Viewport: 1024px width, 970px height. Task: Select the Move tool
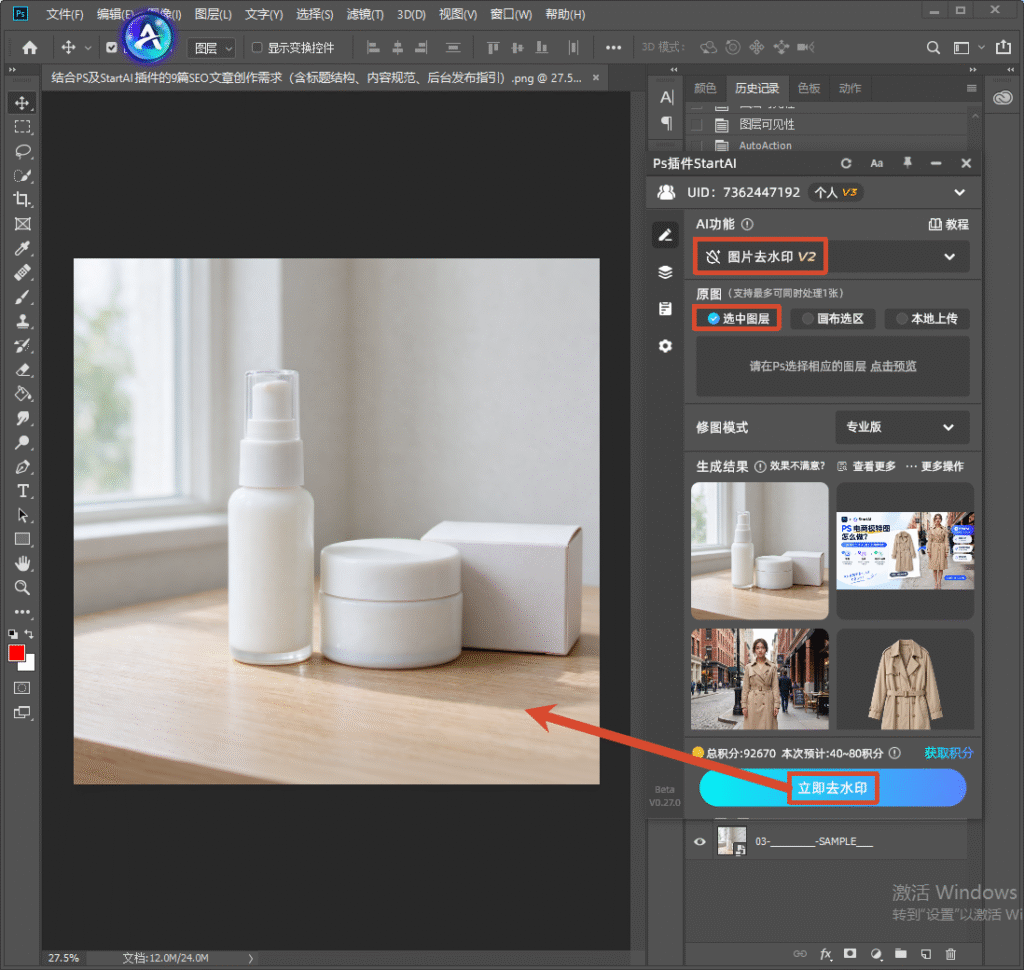click(22, 103)
